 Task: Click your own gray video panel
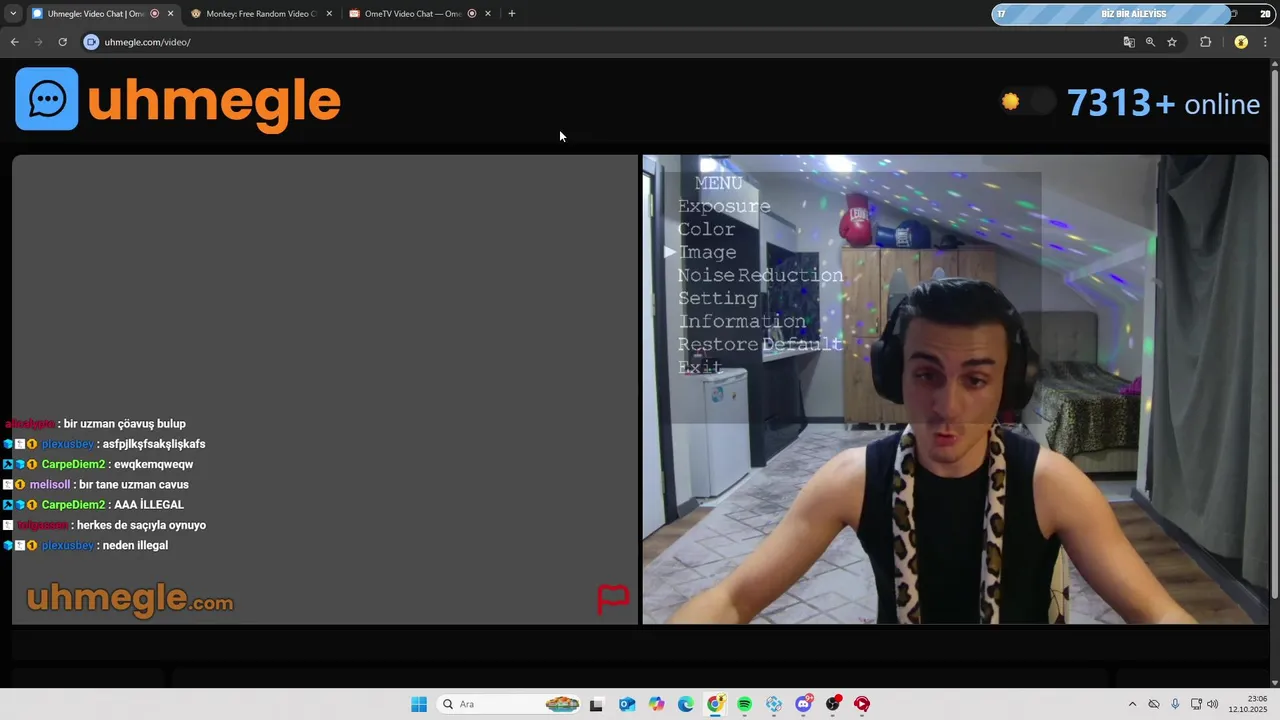point(325,390)
